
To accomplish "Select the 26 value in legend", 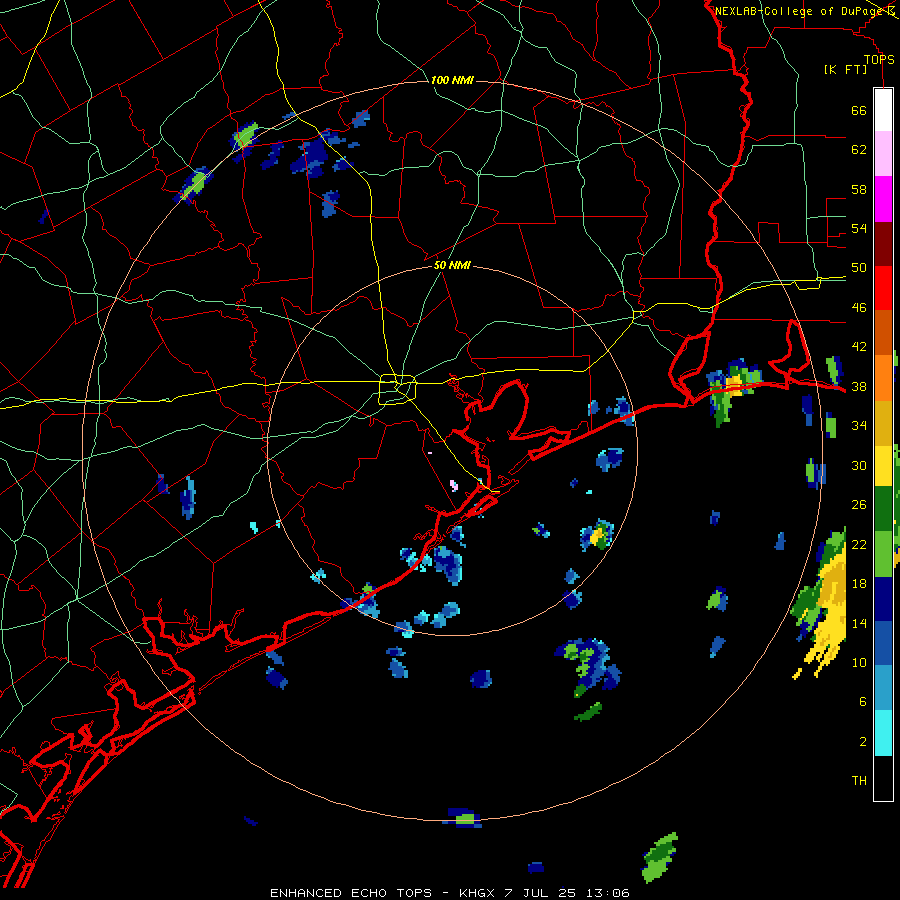I will coord(859,505).
